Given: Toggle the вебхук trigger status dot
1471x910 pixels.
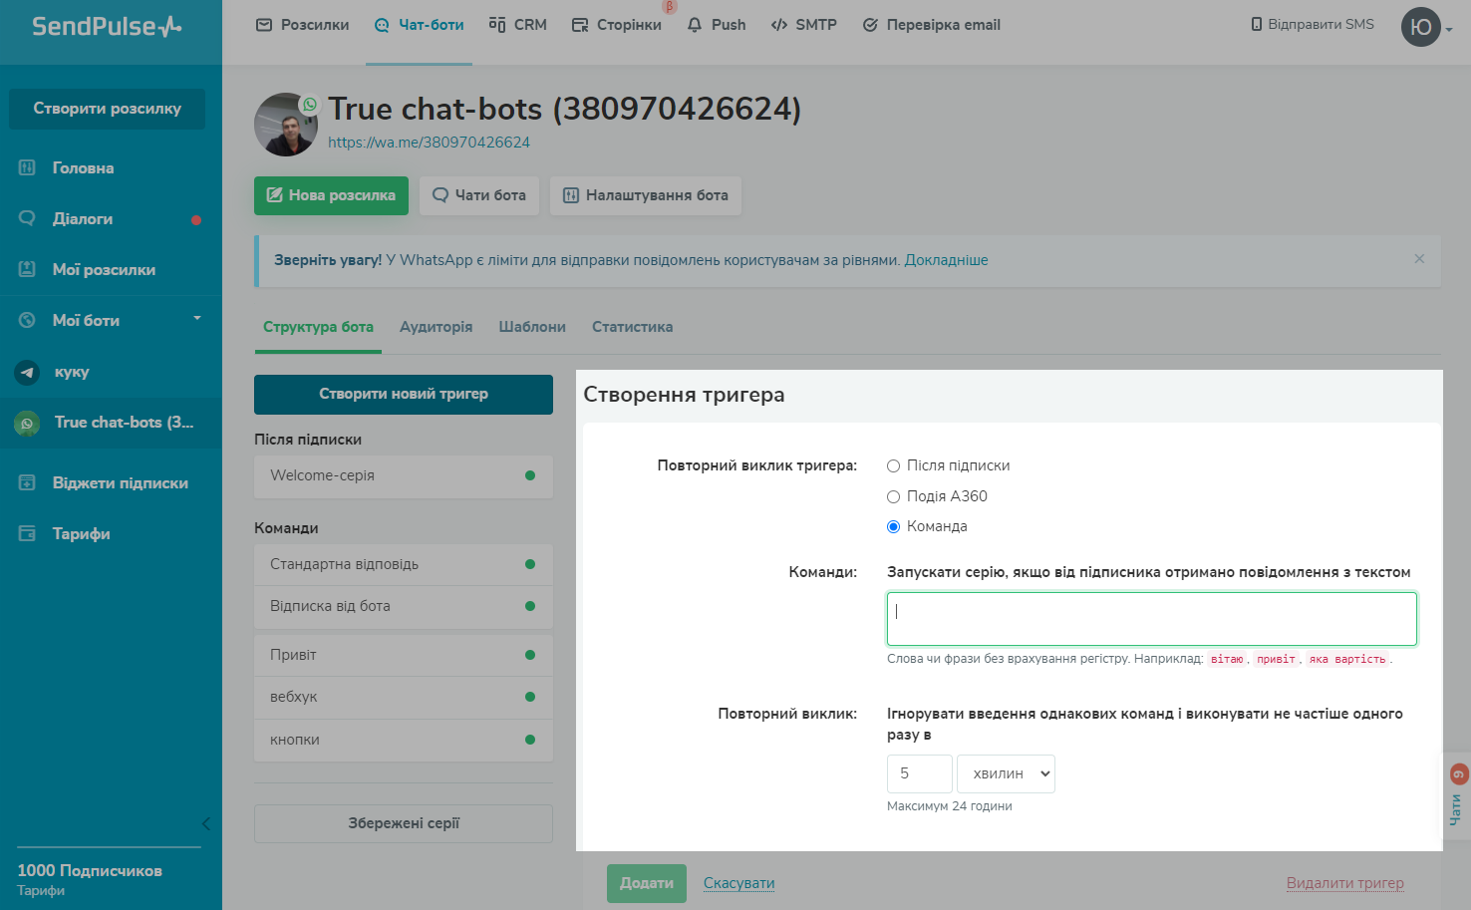Looking at the screenshot, I should click(x=530, y=697).
